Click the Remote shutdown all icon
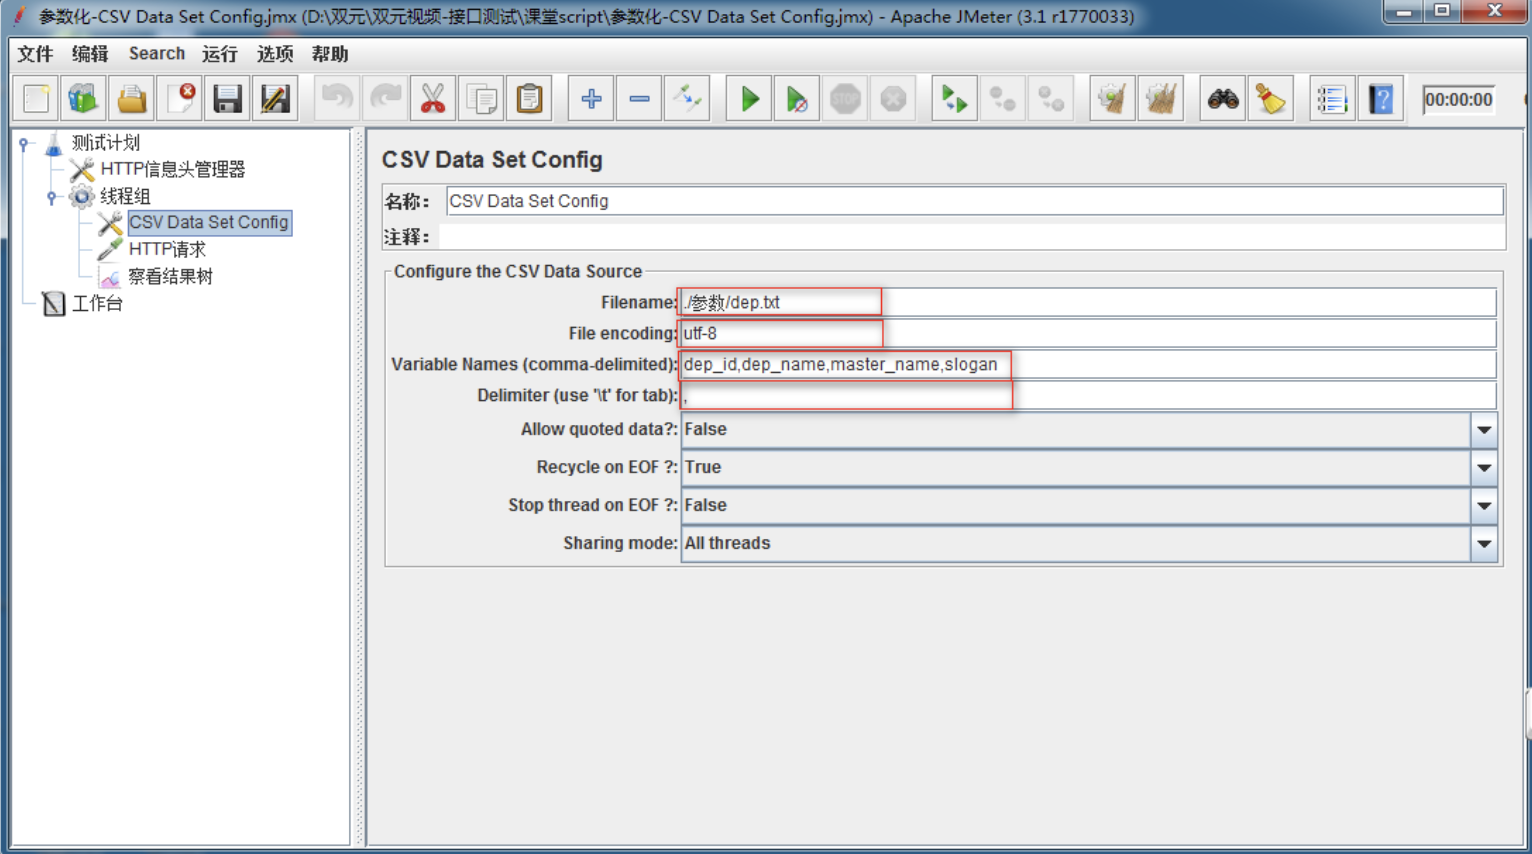This screenshot has width=1532, height=854. tap(1050, 99)
